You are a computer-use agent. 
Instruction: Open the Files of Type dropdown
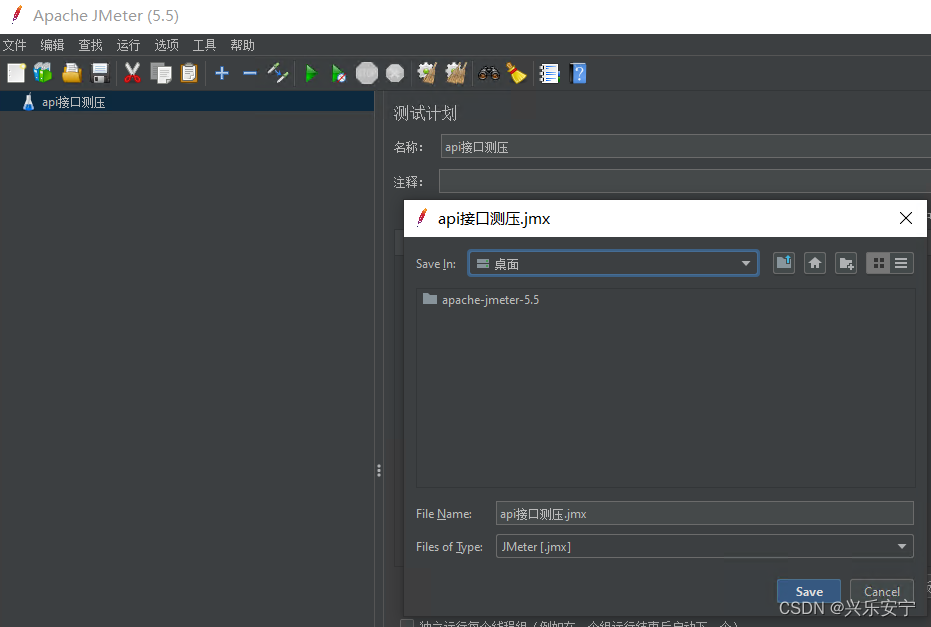tap(704, 546)
